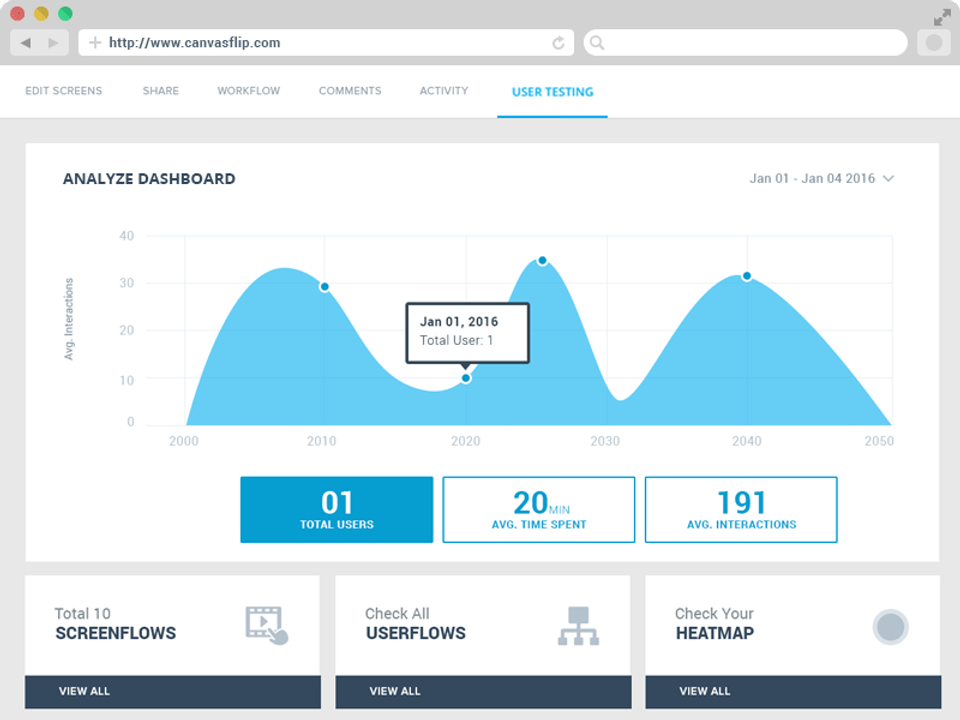Go to the Activity tab
This screenshot has width=960, height=720.
pyautogui.click(x=444, y=91)
